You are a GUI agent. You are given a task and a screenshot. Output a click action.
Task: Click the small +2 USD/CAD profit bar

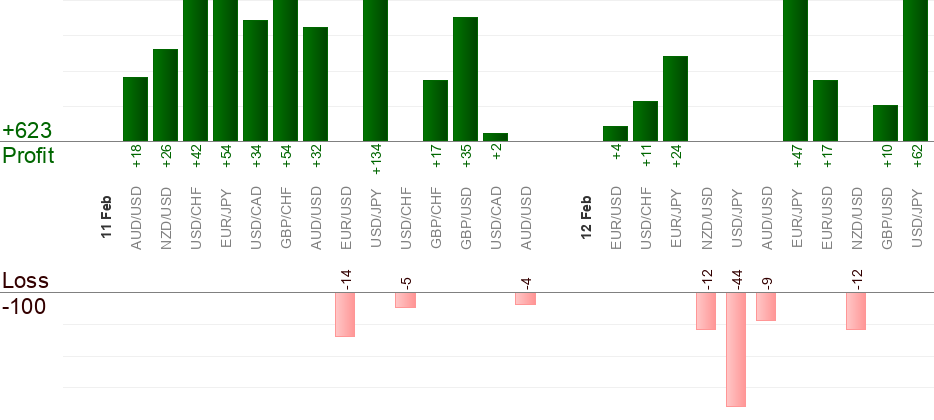click(495, 137)
